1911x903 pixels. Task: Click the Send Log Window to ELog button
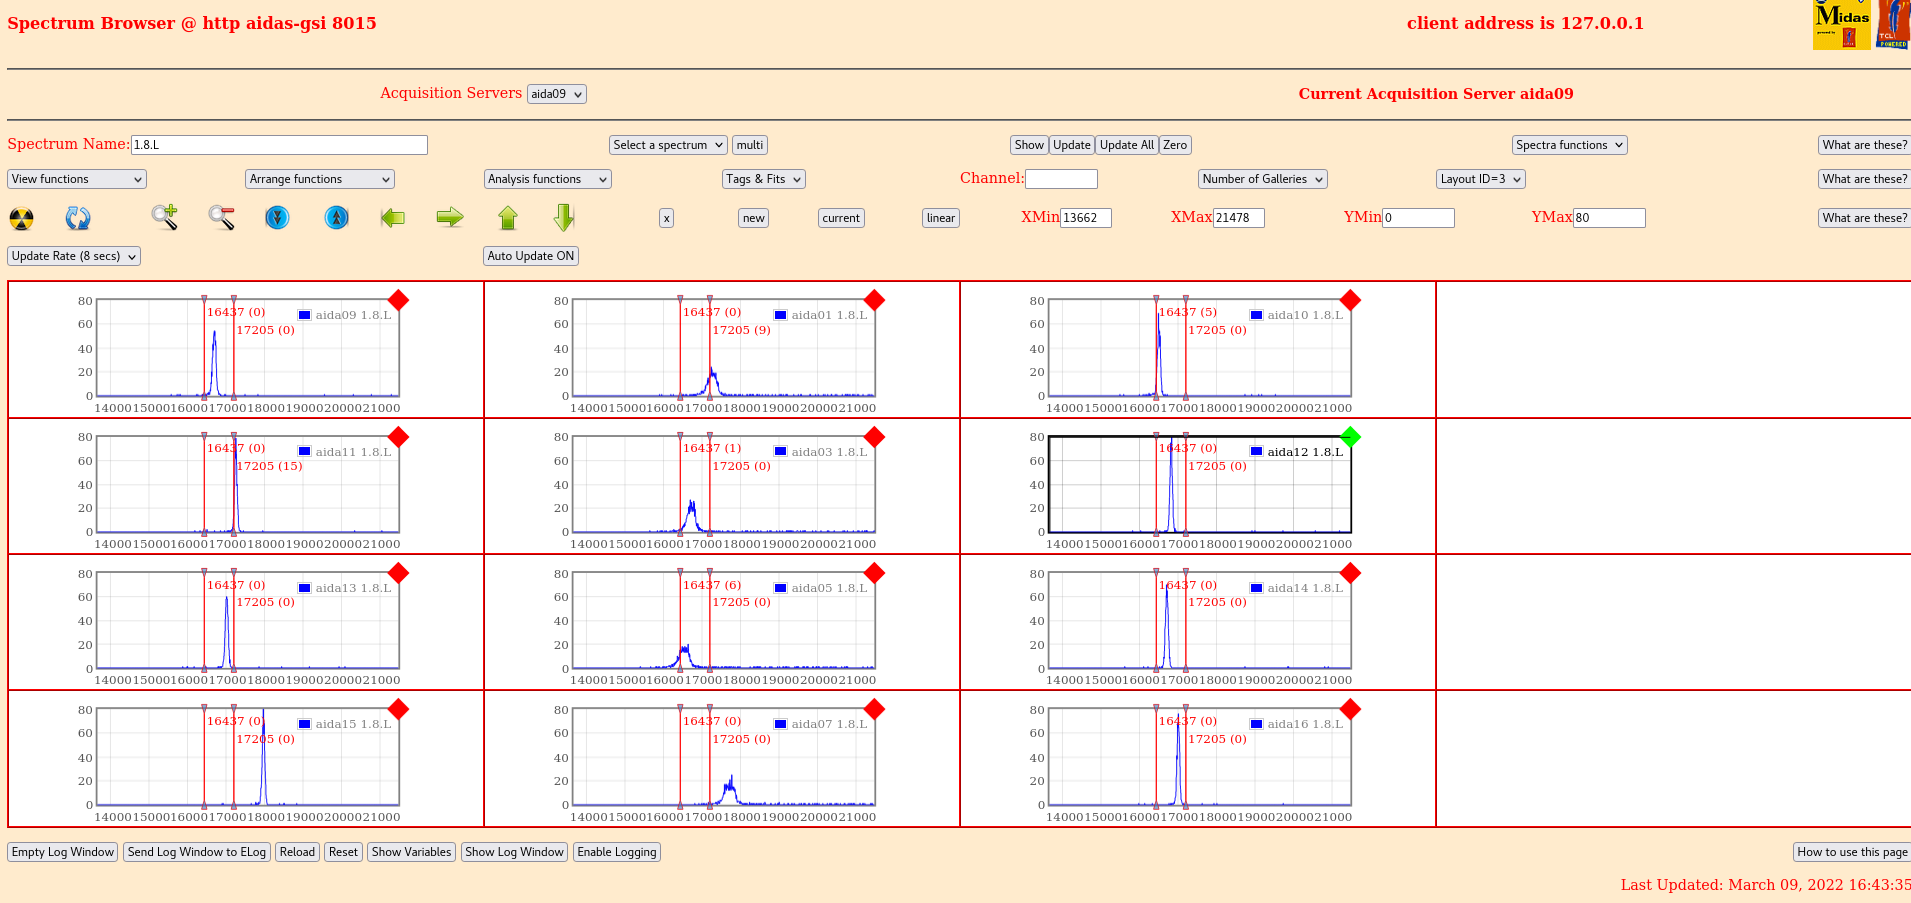pyautogui.click(x=197, y=852)
